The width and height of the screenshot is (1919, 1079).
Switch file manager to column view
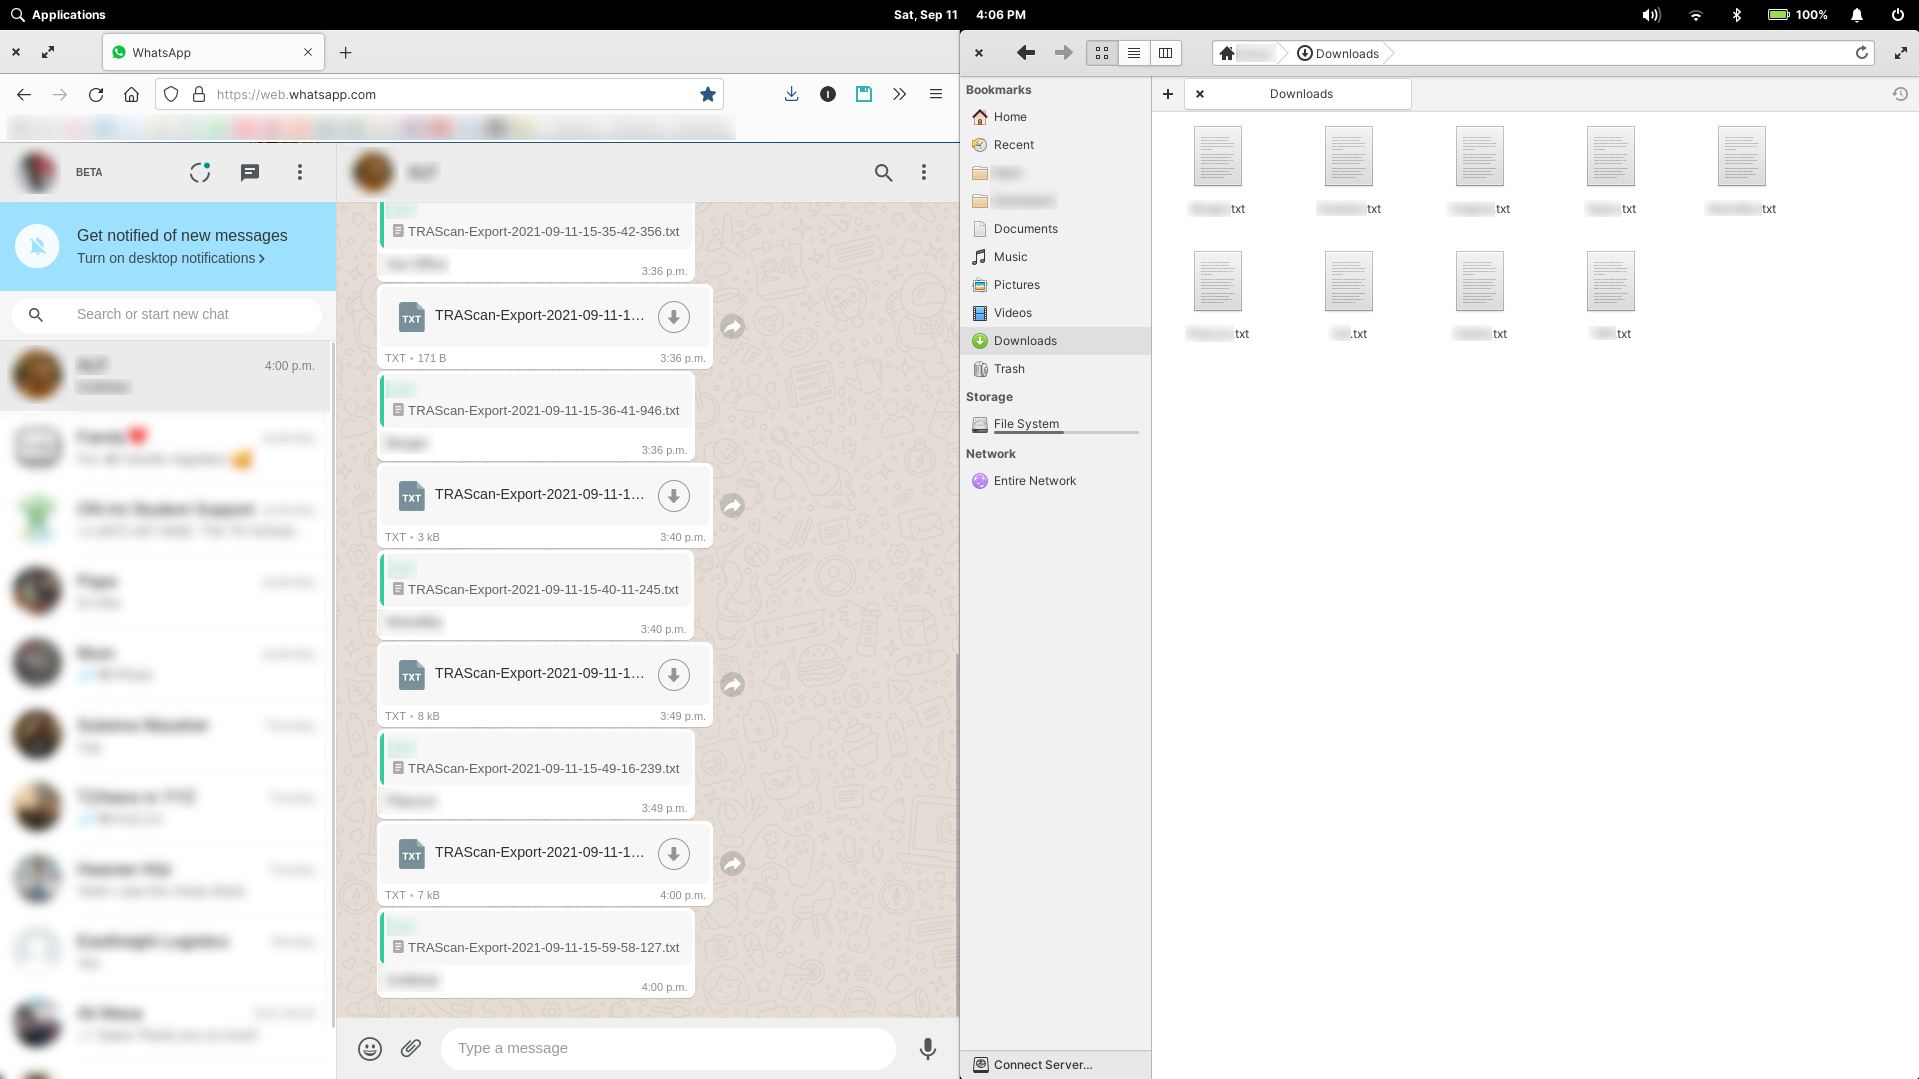pos(1165,53)
